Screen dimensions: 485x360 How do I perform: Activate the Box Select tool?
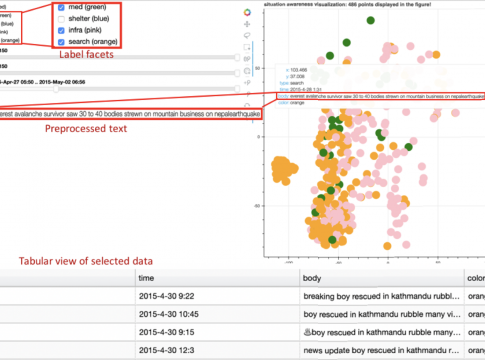point(247,47)
